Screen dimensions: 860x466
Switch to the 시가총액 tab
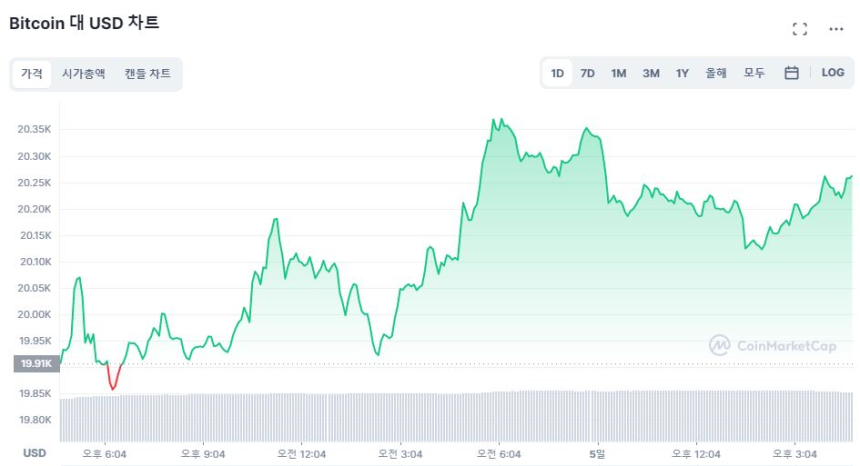coord(84,74)
